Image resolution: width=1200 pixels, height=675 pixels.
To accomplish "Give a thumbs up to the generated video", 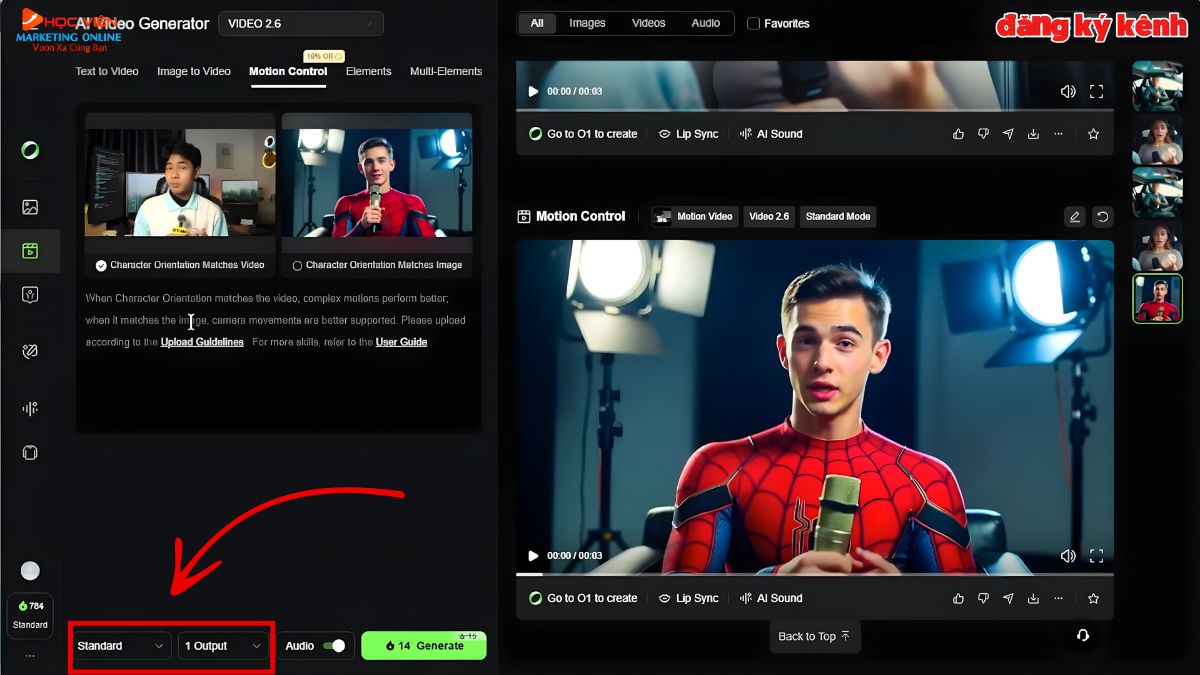I will pyautogui.click(x=957, y=597).
